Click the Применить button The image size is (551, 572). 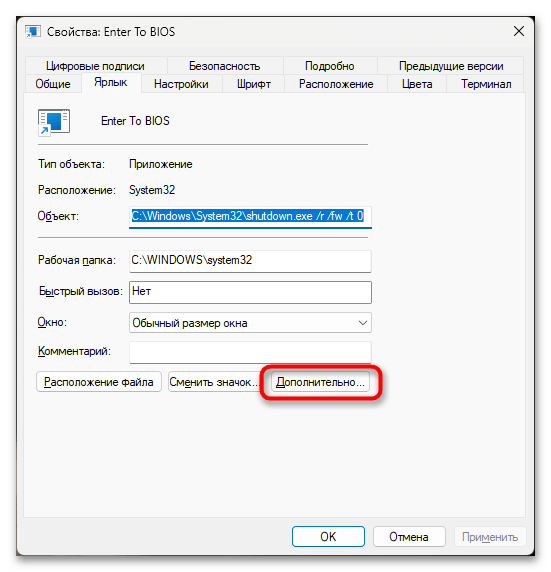[x=490, y=537]
